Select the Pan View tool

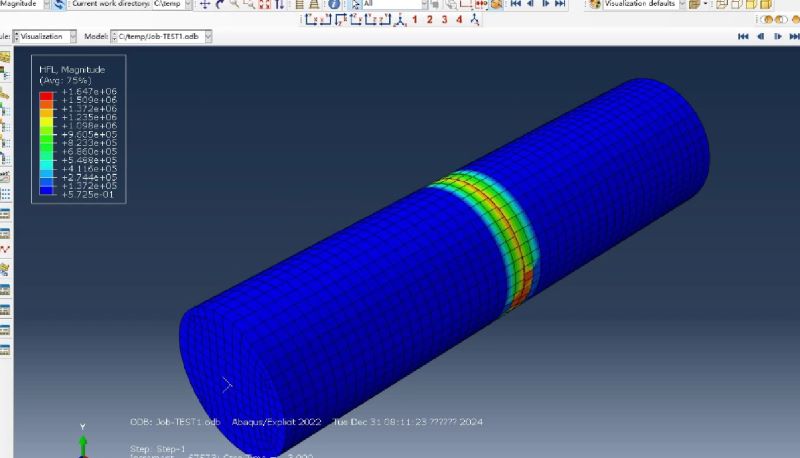(x=205, y=4)
